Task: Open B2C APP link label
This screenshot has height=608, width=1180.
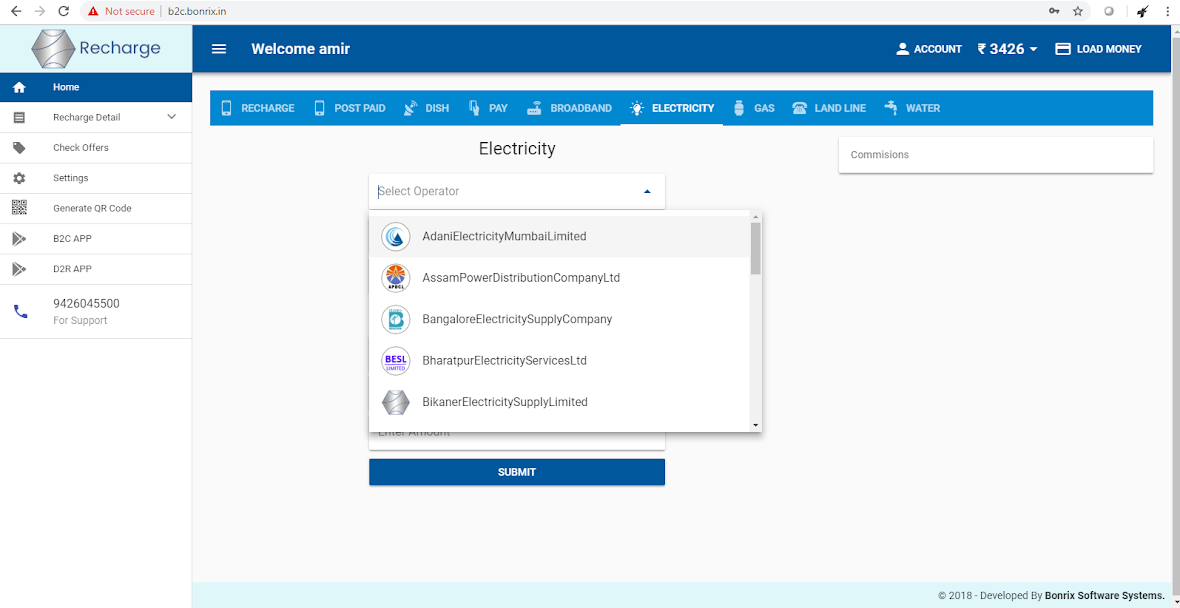Action: (72, 239)
